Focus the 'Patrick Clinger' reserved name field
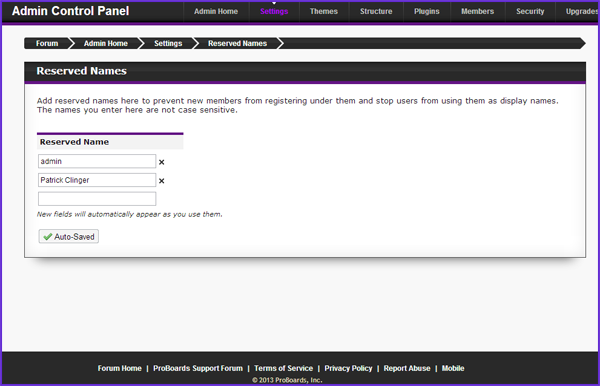This screenshot has height=386, width=600. point(97,180)
